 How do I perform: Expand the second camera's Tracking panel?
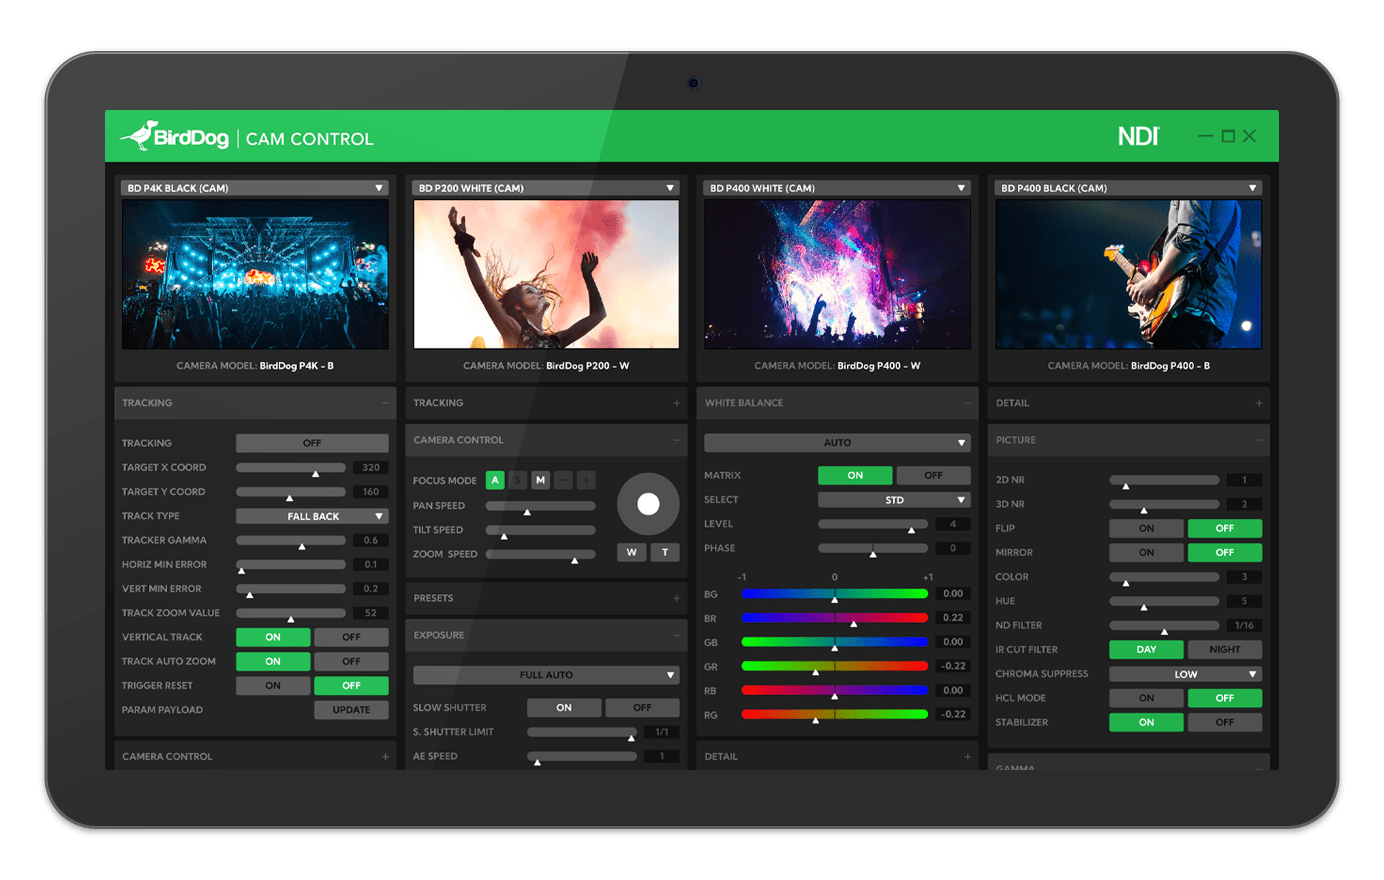click(676, 403)
